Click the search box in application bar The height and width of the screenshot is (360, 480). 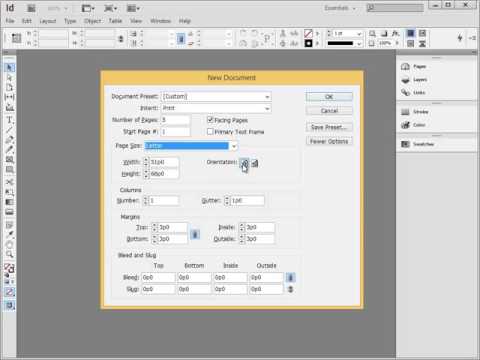[395, 8]
